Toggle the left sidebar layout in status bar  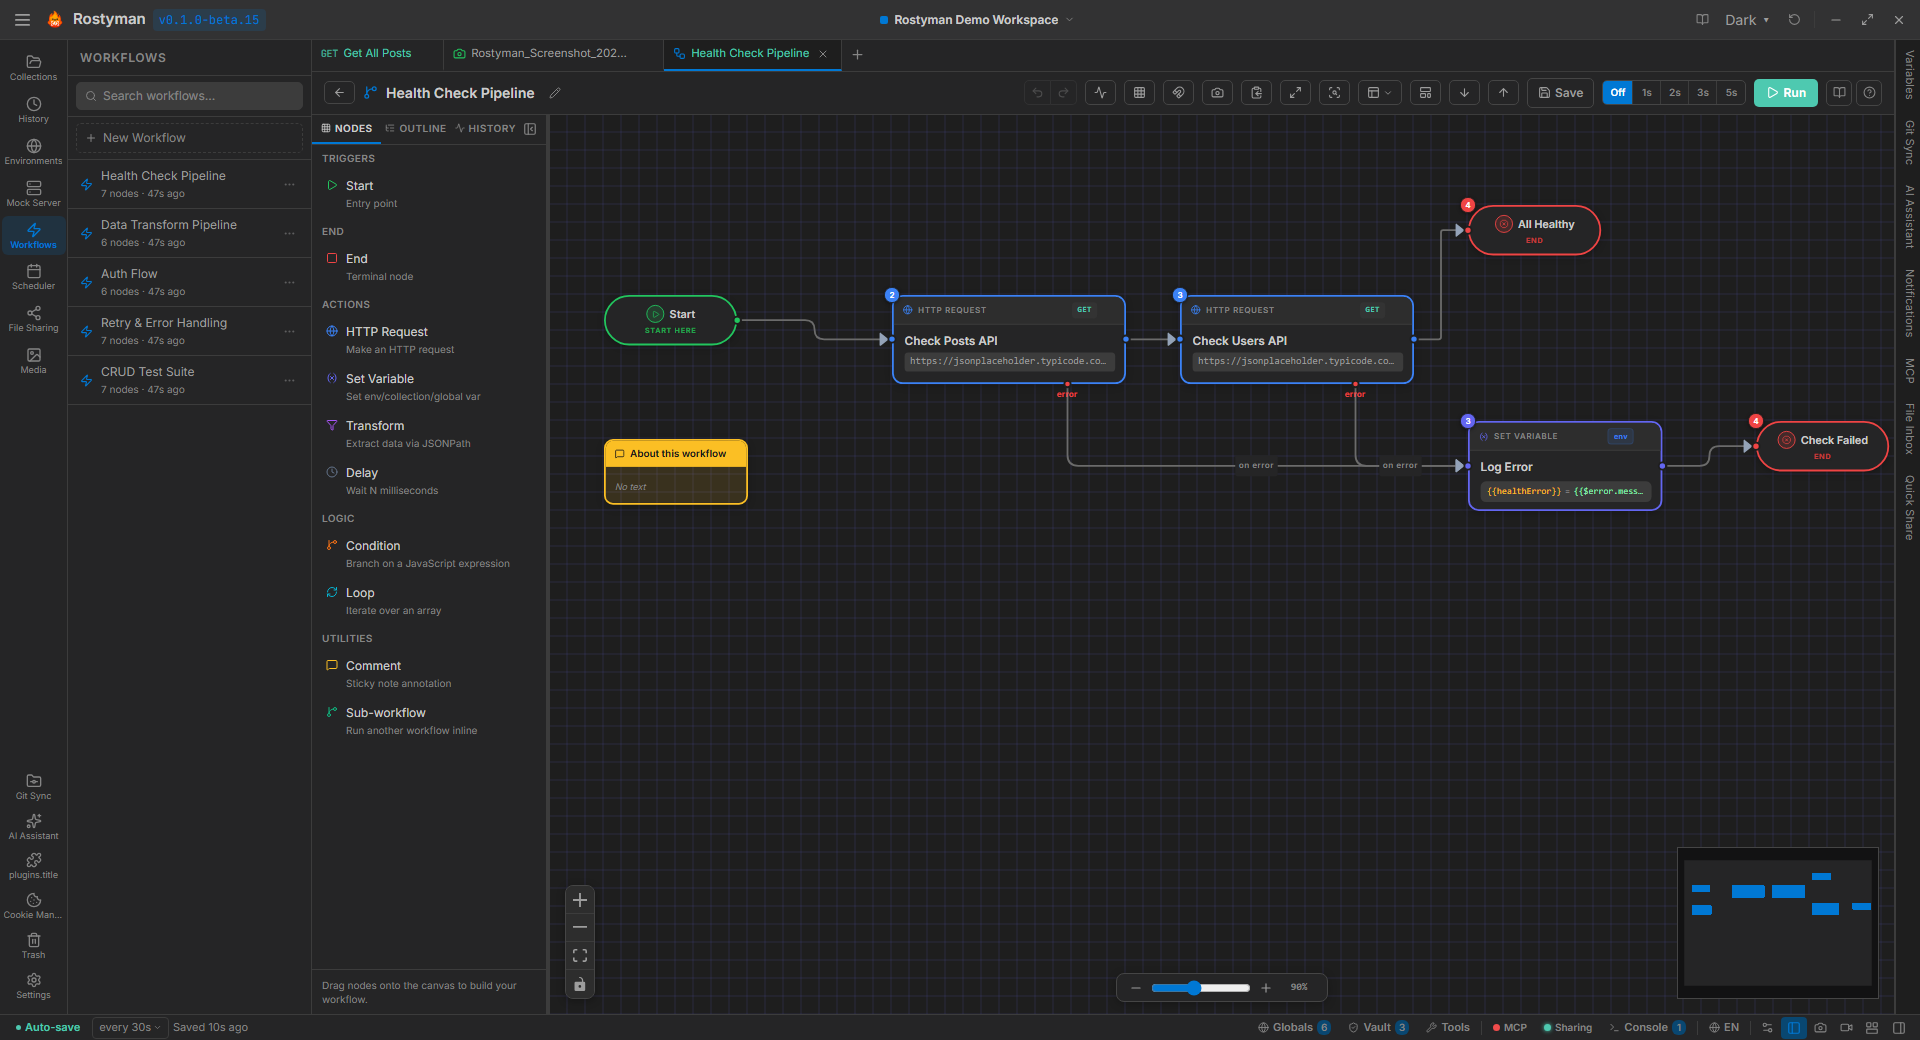click(1793, 1027)
